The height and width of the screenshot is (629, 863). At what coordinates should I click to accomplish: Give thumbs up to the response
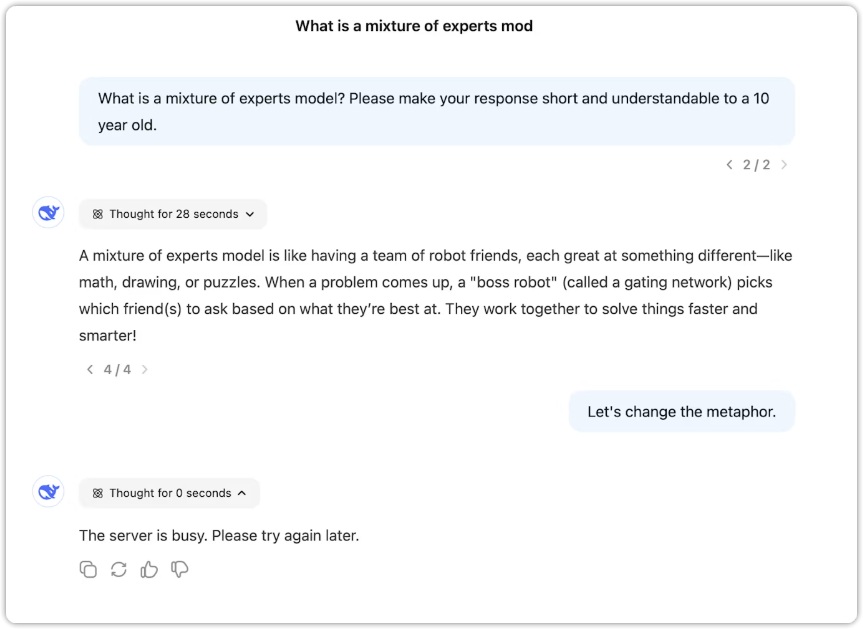click(149, 569)
